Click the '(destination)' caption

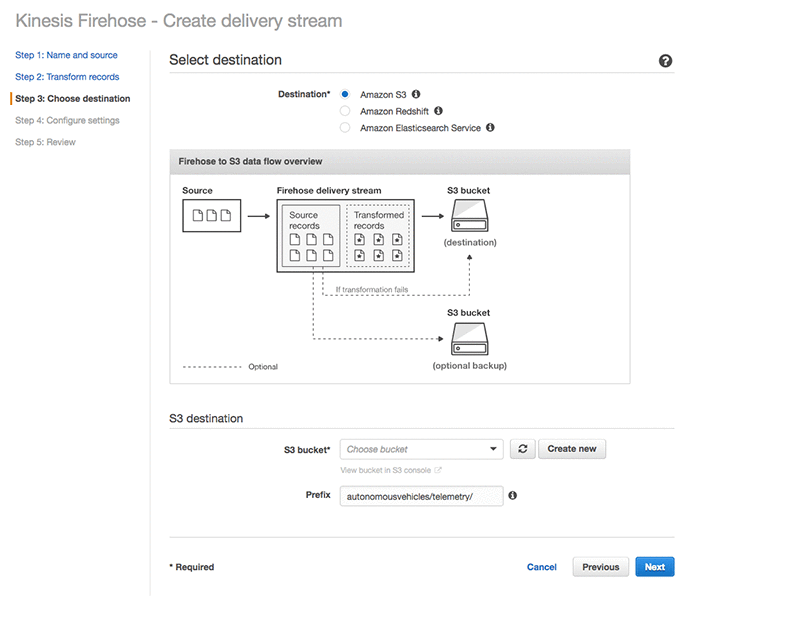(470, 242)
